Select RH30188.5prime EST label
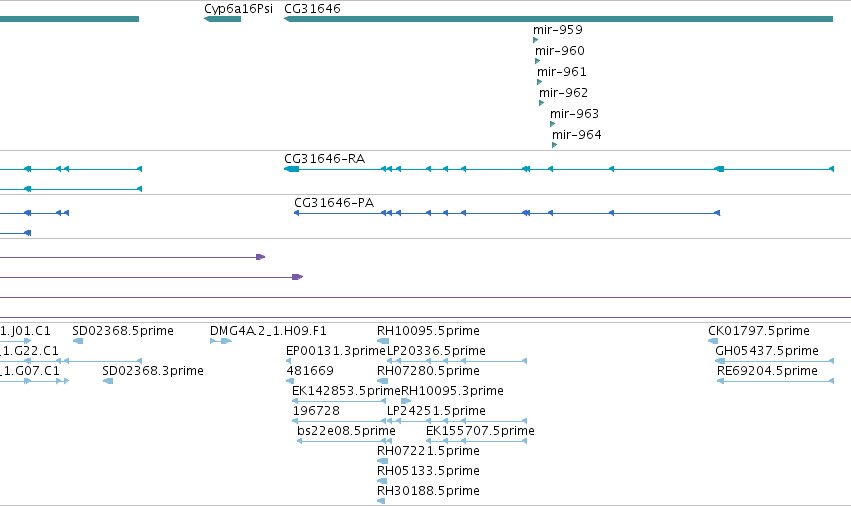 (428, 491)
